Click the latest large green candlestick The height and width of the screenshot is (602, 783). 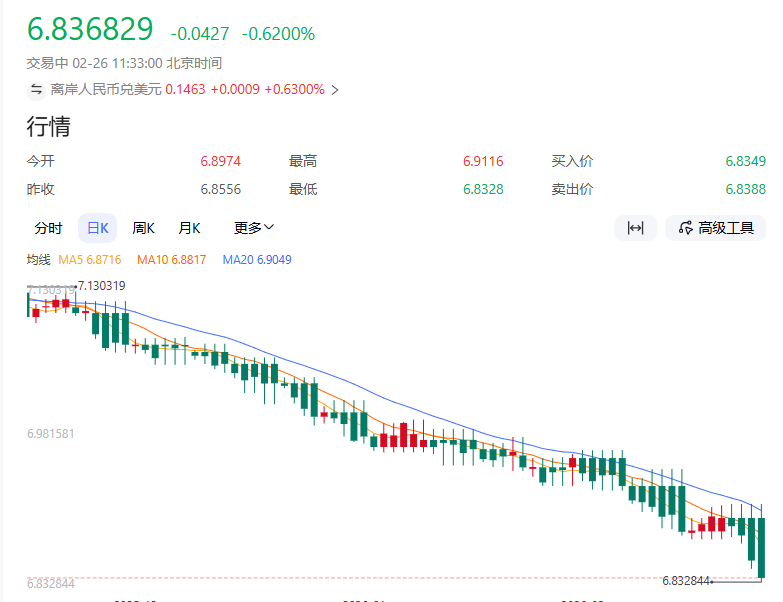[x=761, y=547]
